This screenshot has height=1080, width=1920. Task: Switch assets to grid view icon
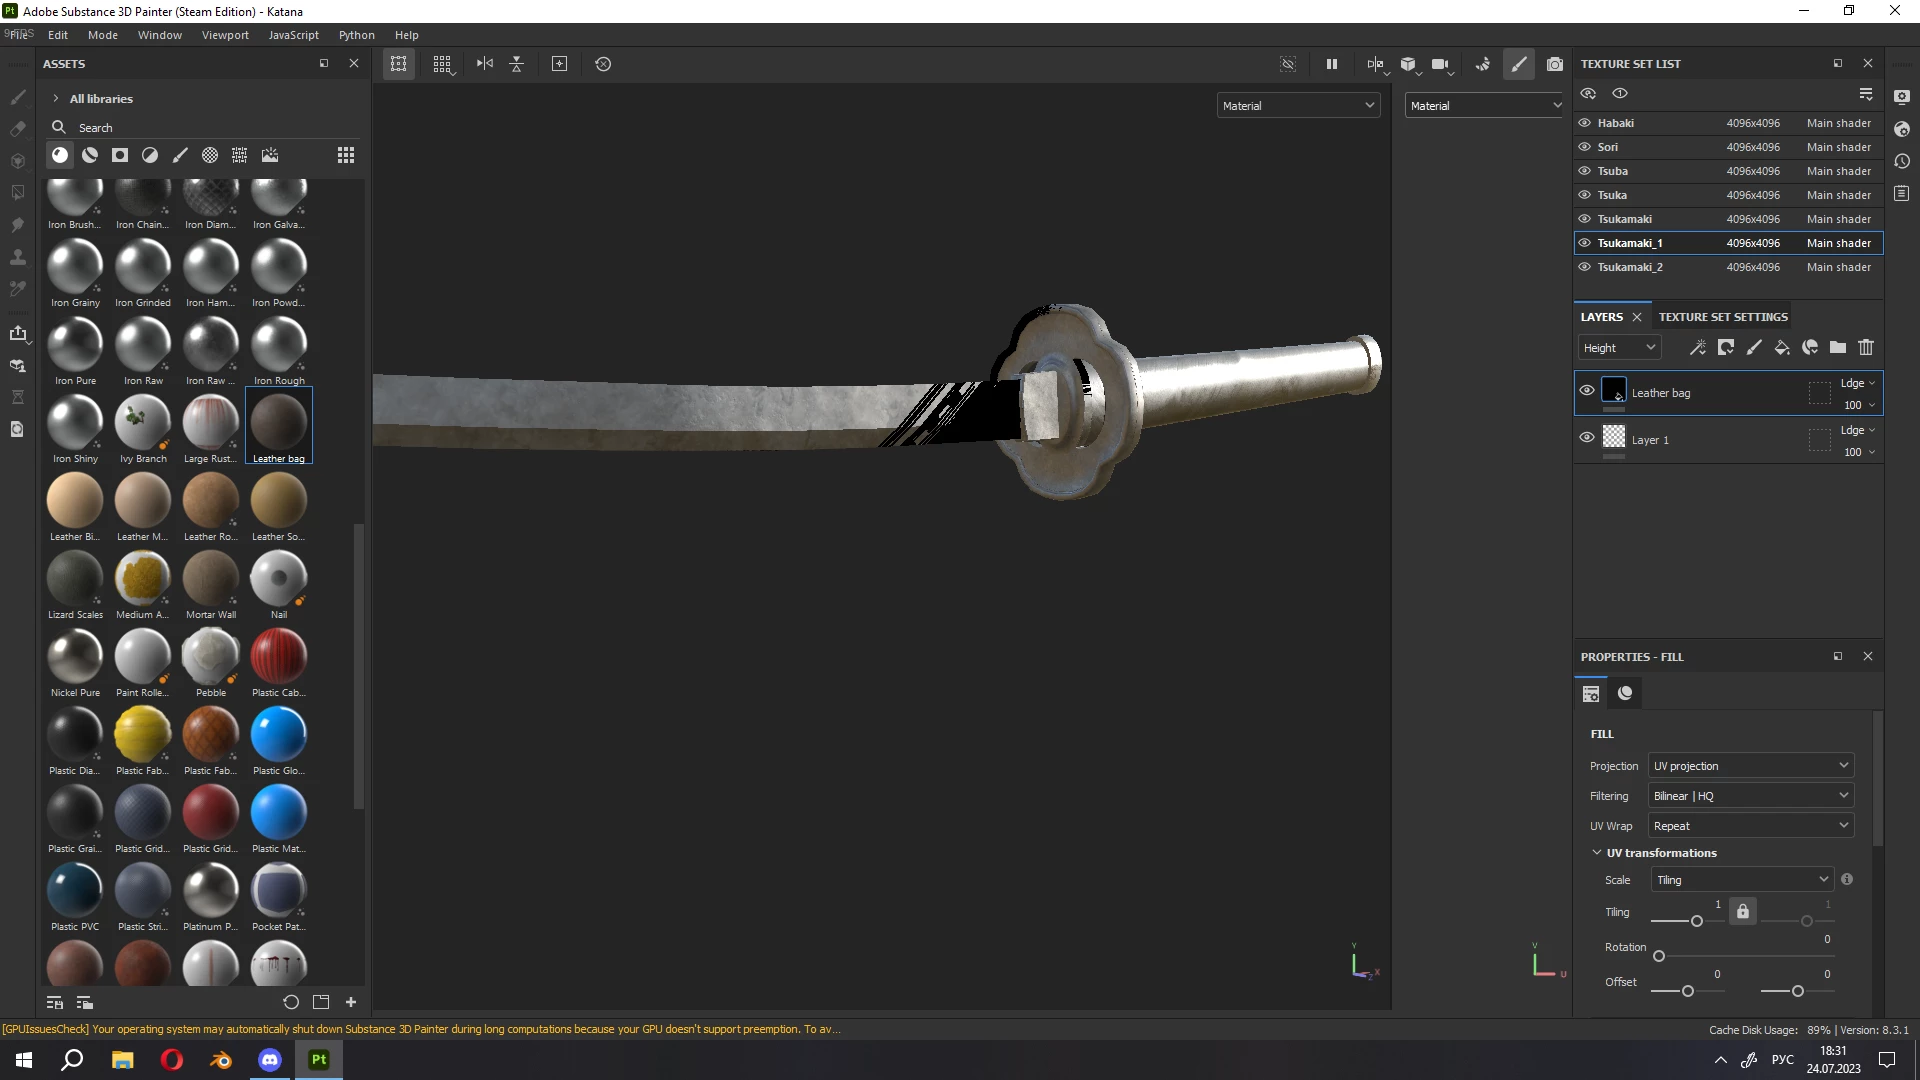tap(346, 155)
